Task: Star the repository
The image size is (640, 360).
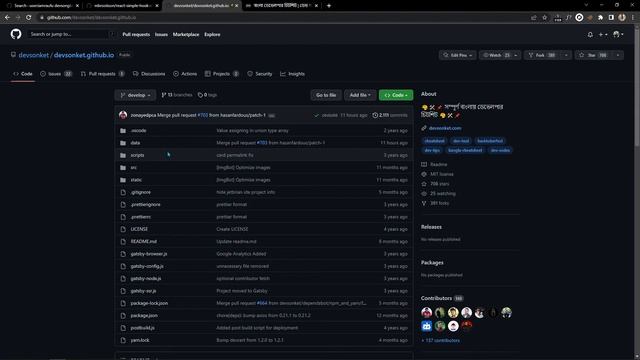Action: [x=593, y=55]
